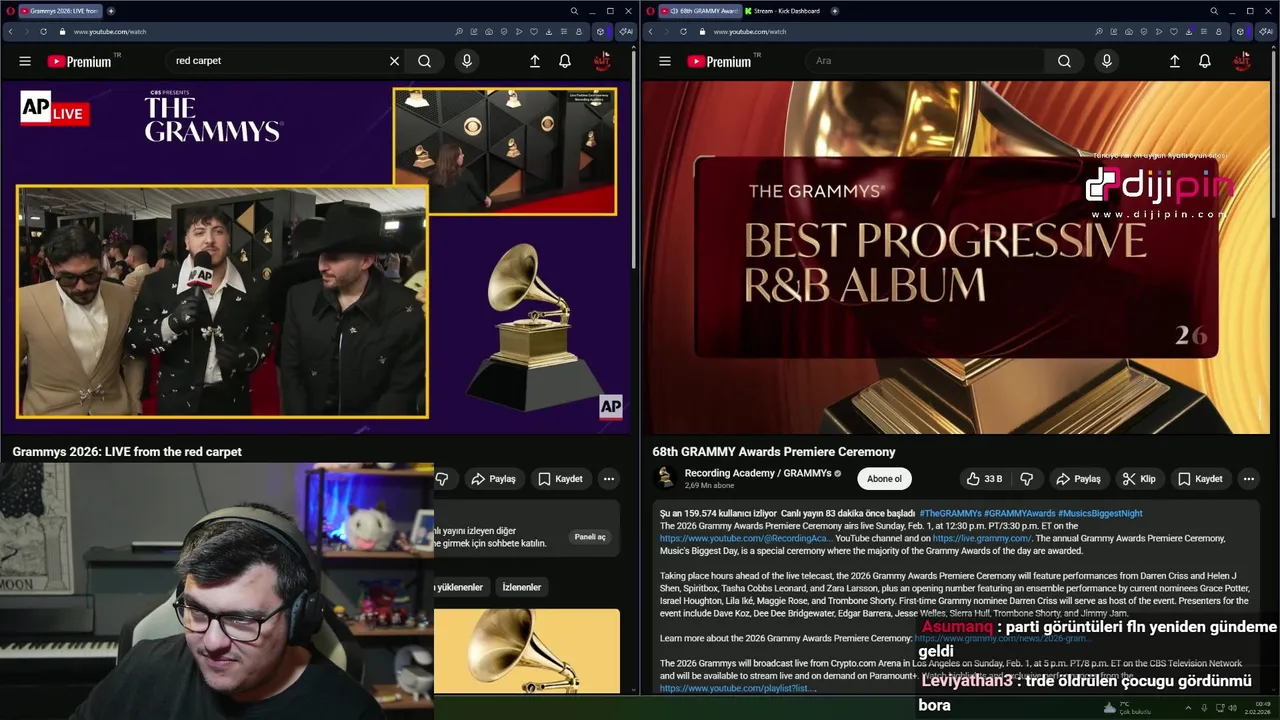Open Opera menu in right window
The height and width of the screenshot is (720, 1280).
(650, 11)
